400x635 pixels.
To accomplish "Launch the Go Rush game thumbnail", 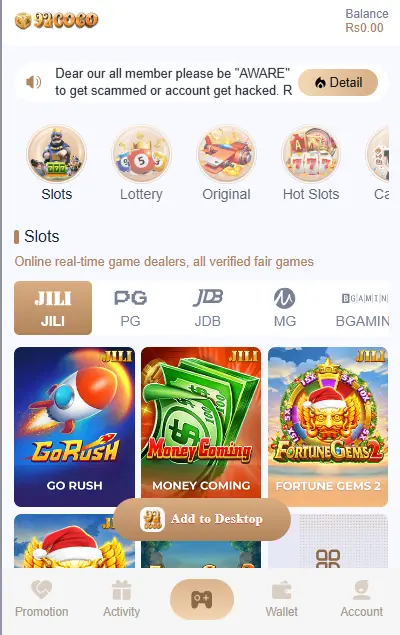I will coord(74,427).
